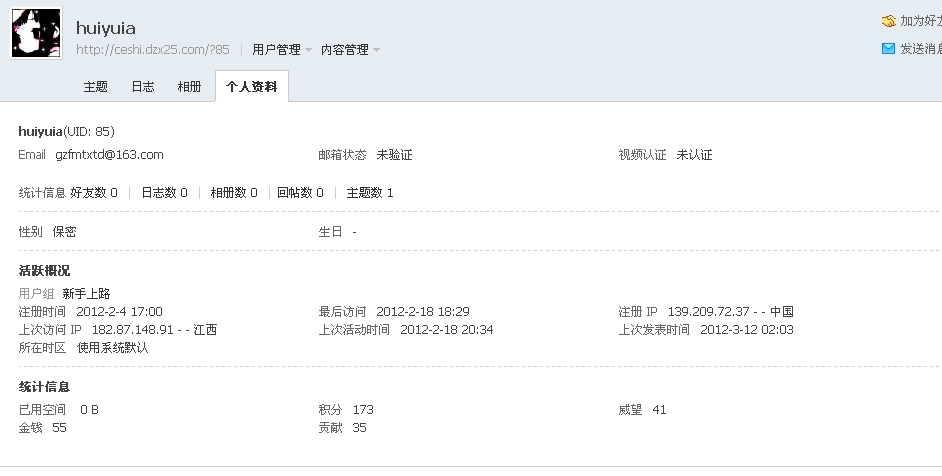Click the send message envelope icon

(888, 48)
